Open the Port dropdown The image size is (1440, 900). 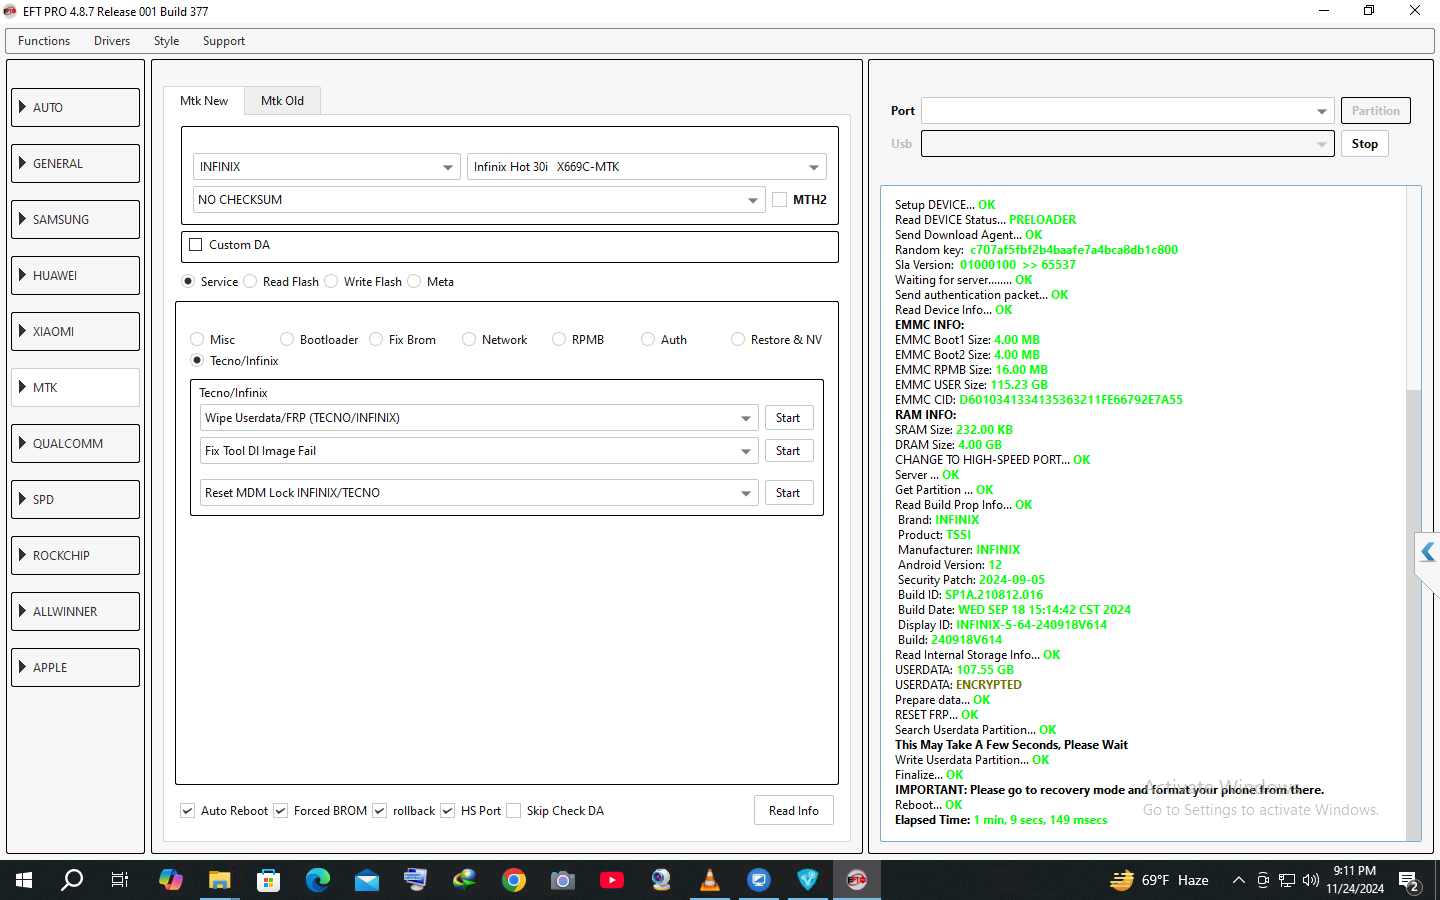pos(1127,111)
